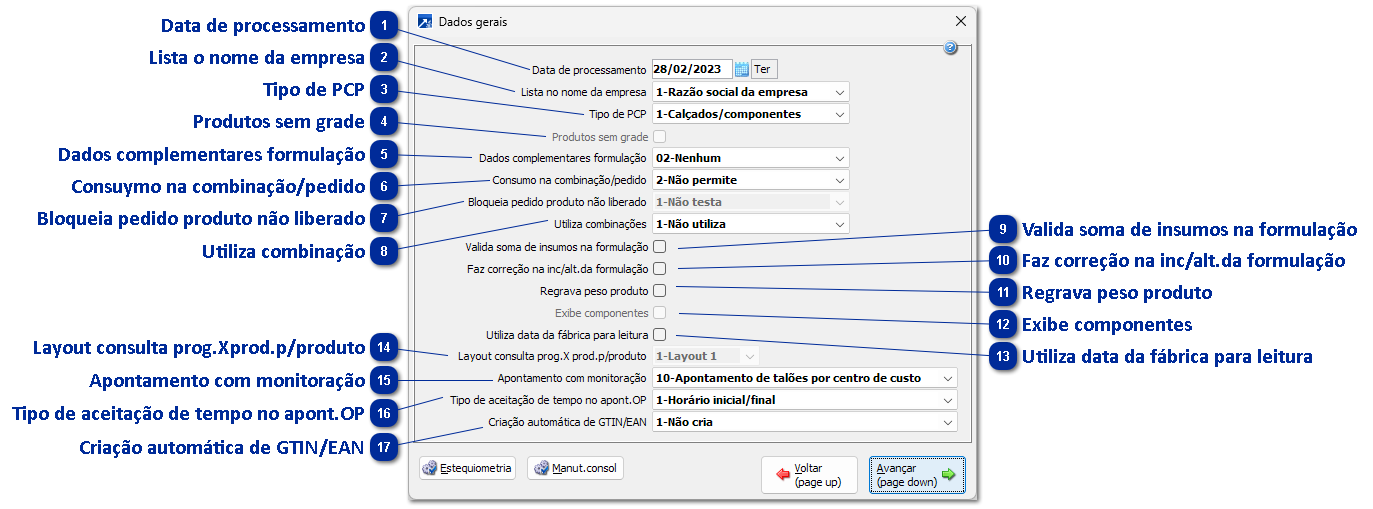Click the processing date field 28/02/2023

coord(692,69)
